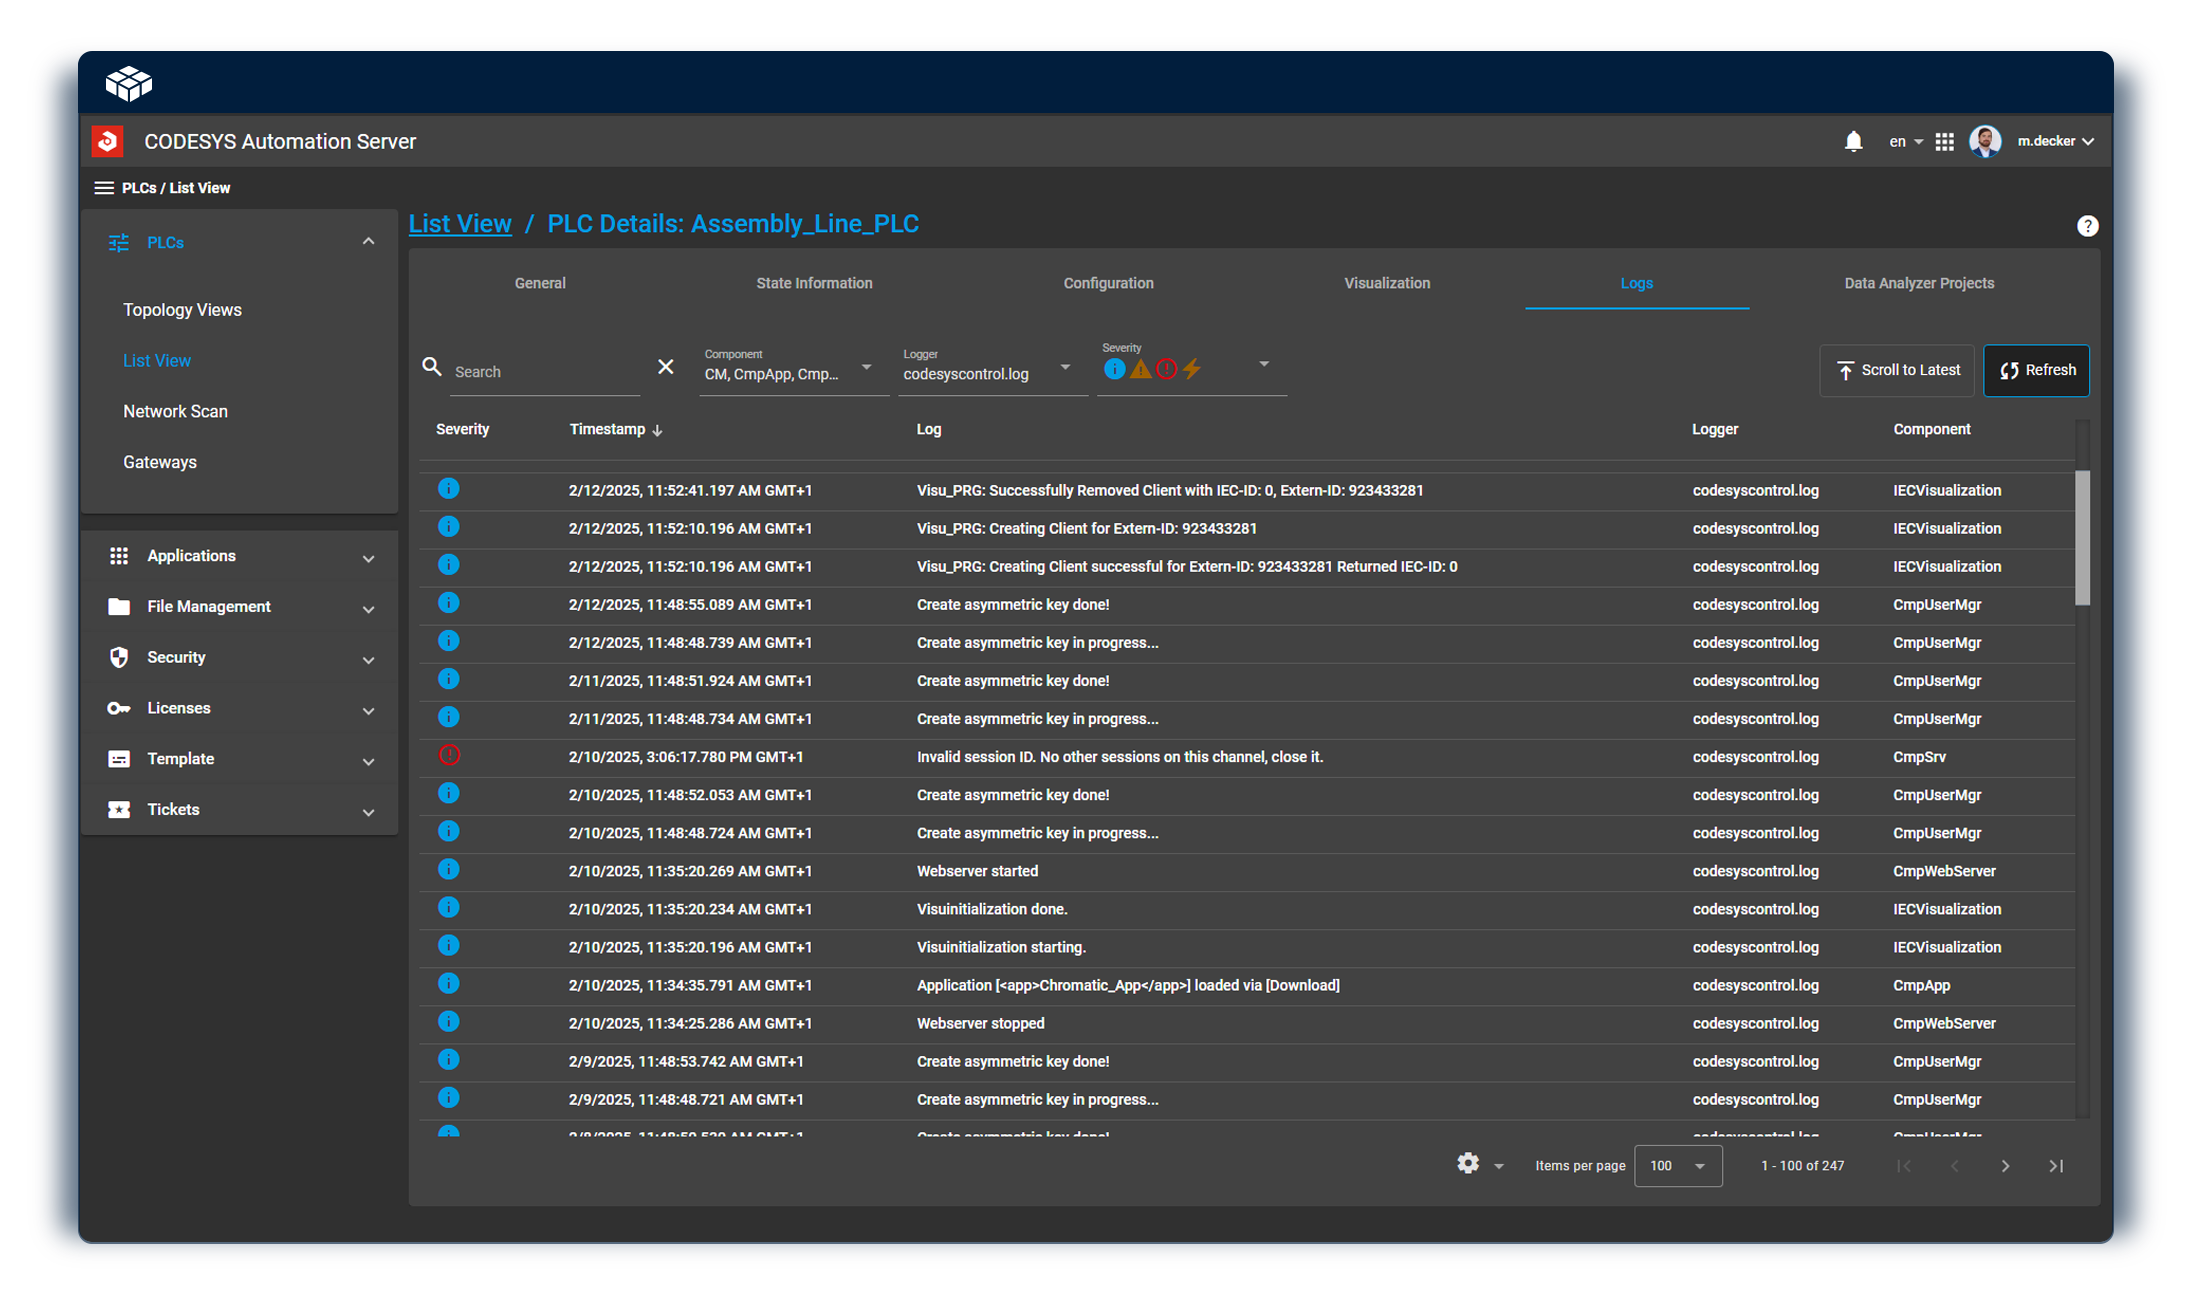Expand the Security sidebar section

[240, 657]
